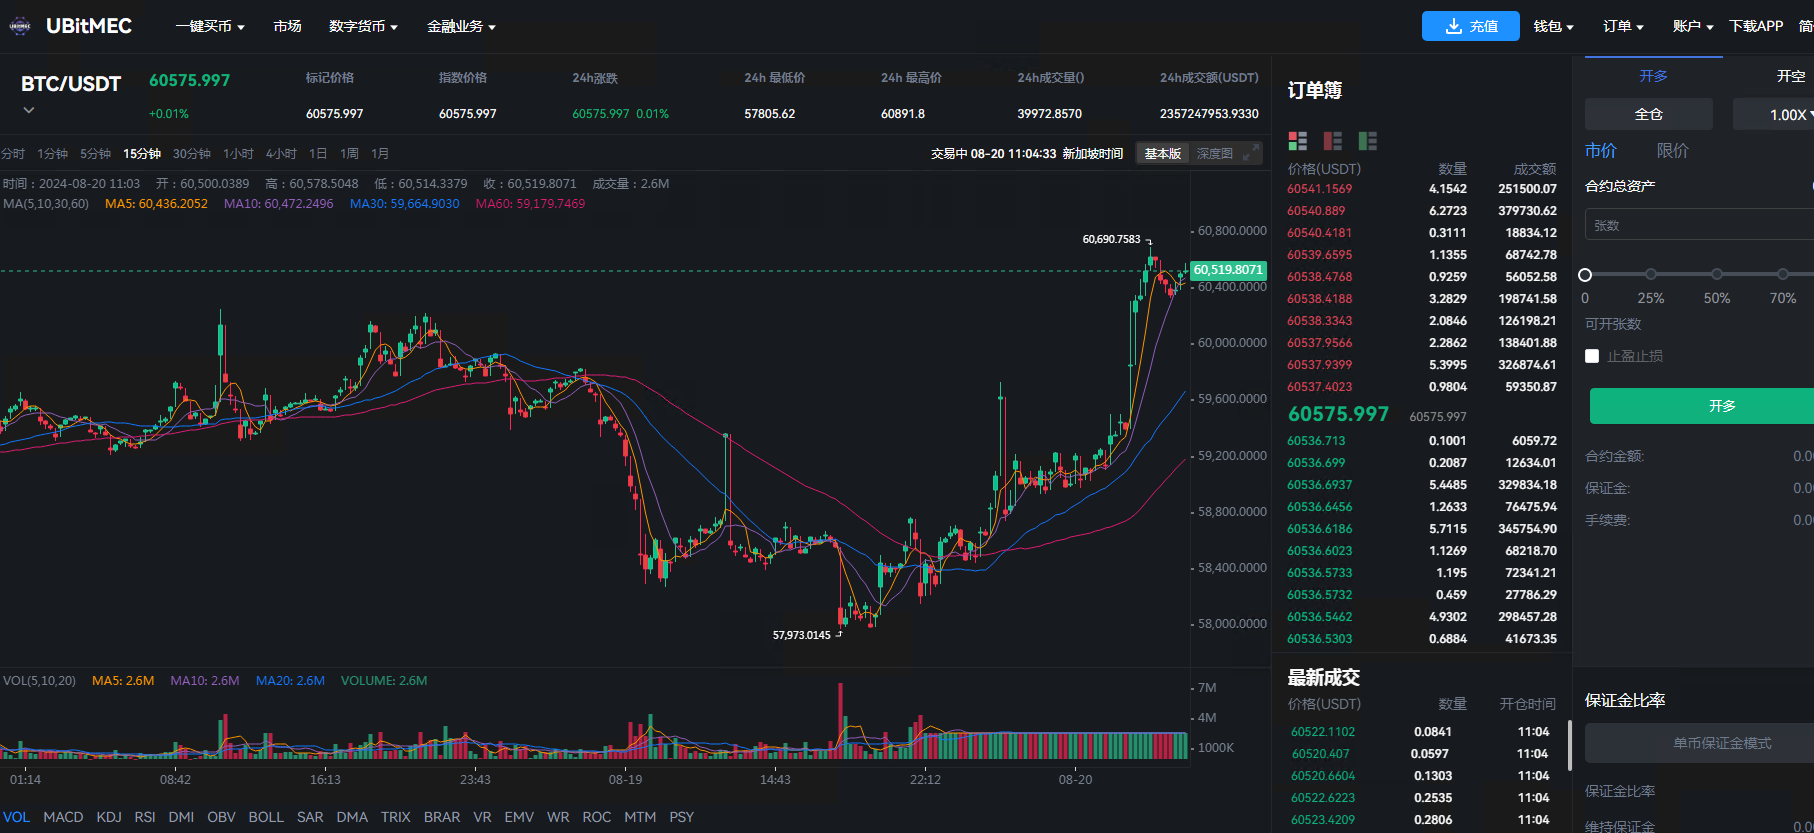Show buy orders only in order book

coord(1367,141)
